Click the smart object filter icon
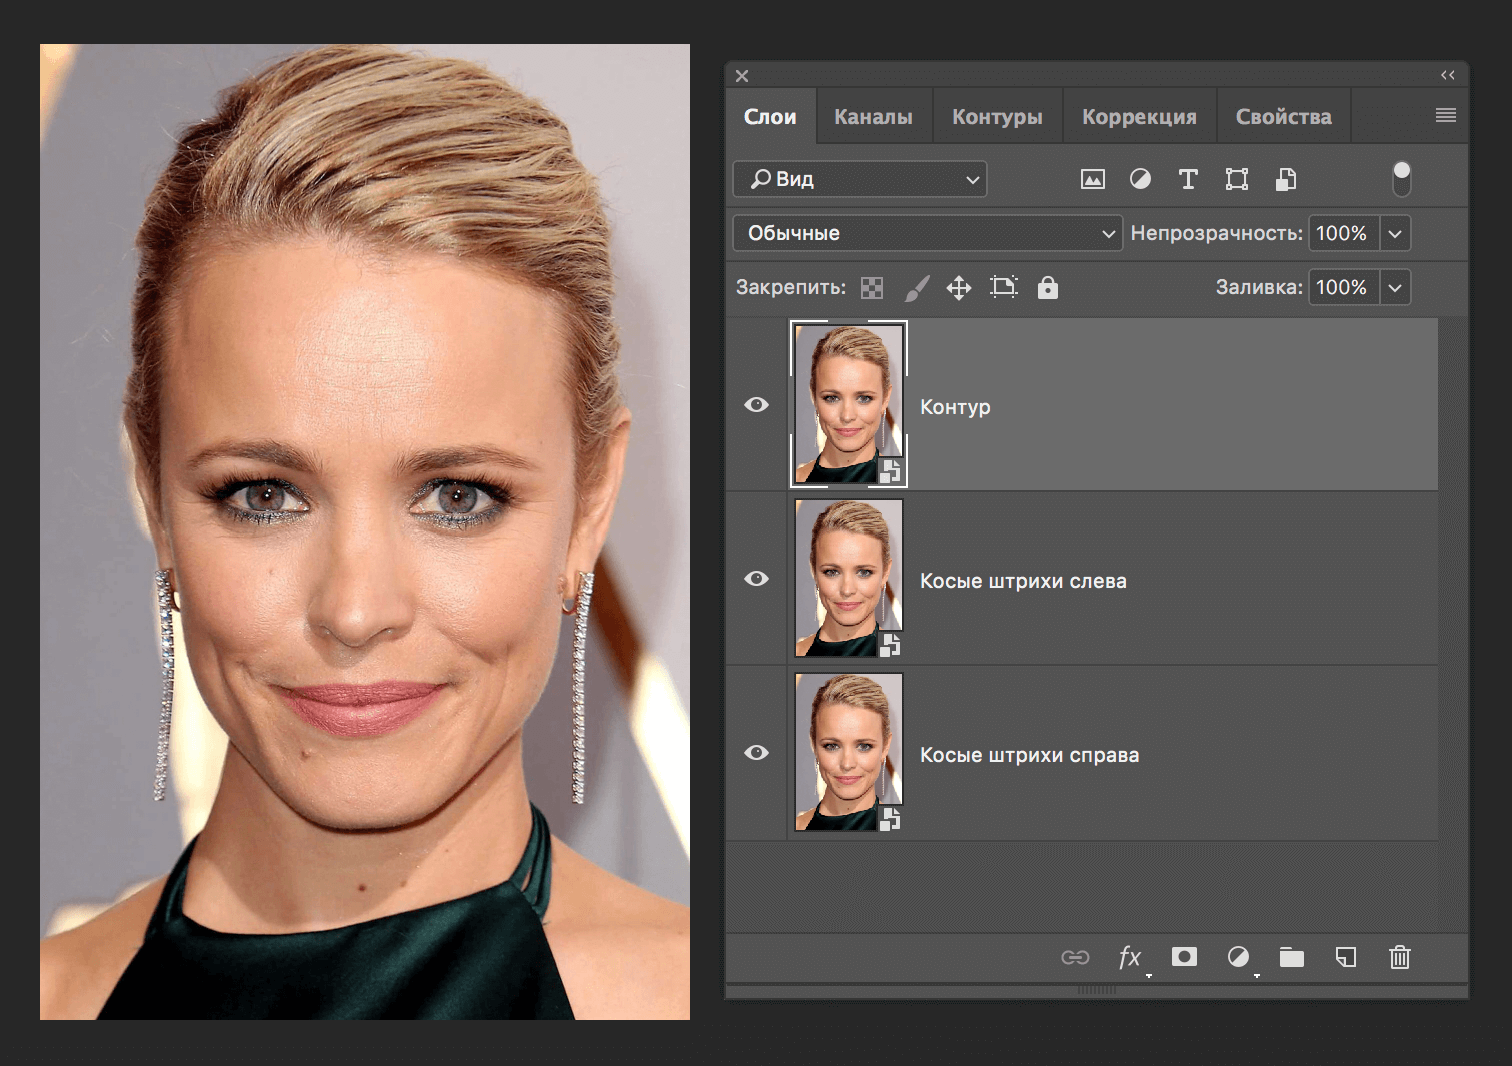Screen dimensions: 1512x1066 pyautogui.click(x=1286, y=179)
